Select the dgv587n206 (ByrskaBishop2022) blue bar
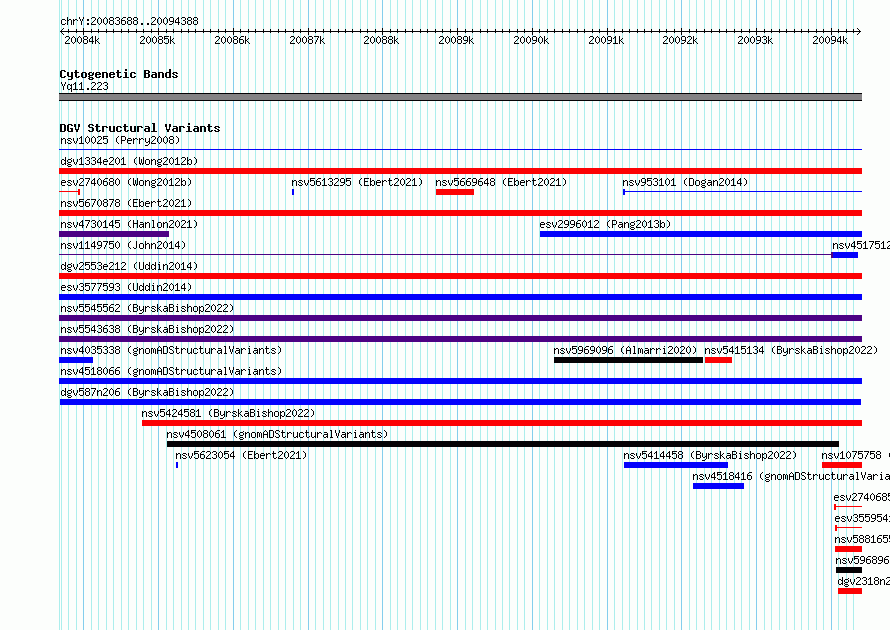Viewport: 890px width, 630px height. [460, 402]
